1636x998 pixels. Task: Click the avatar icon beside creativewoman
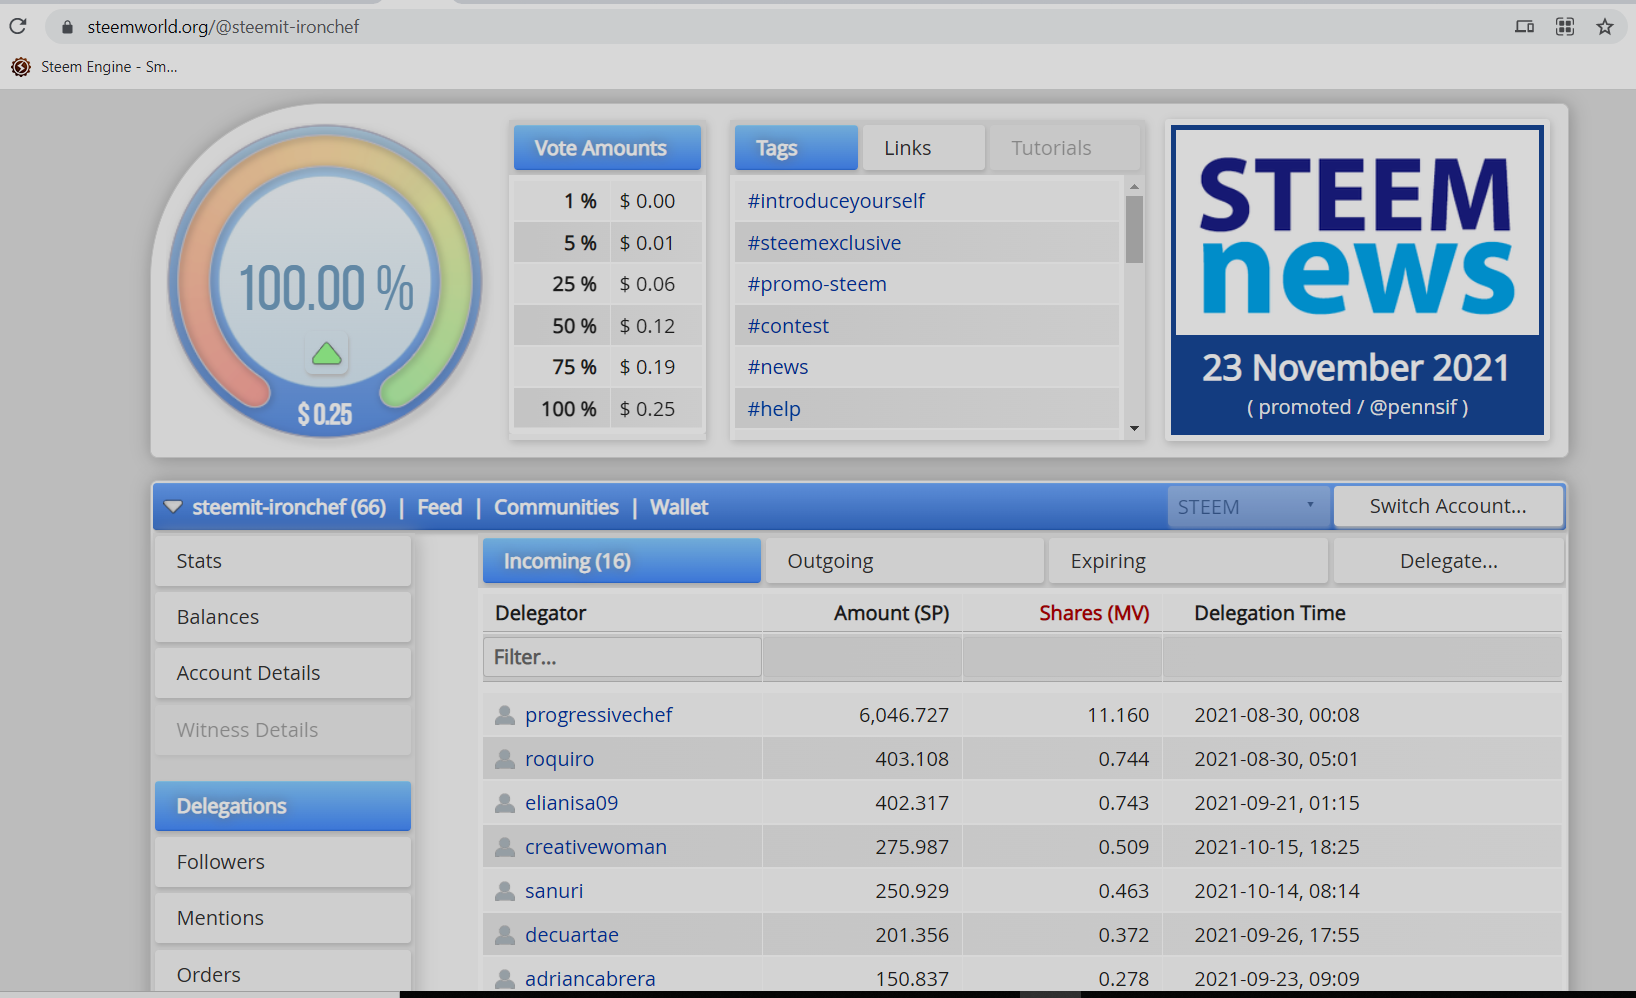[505, 847]
